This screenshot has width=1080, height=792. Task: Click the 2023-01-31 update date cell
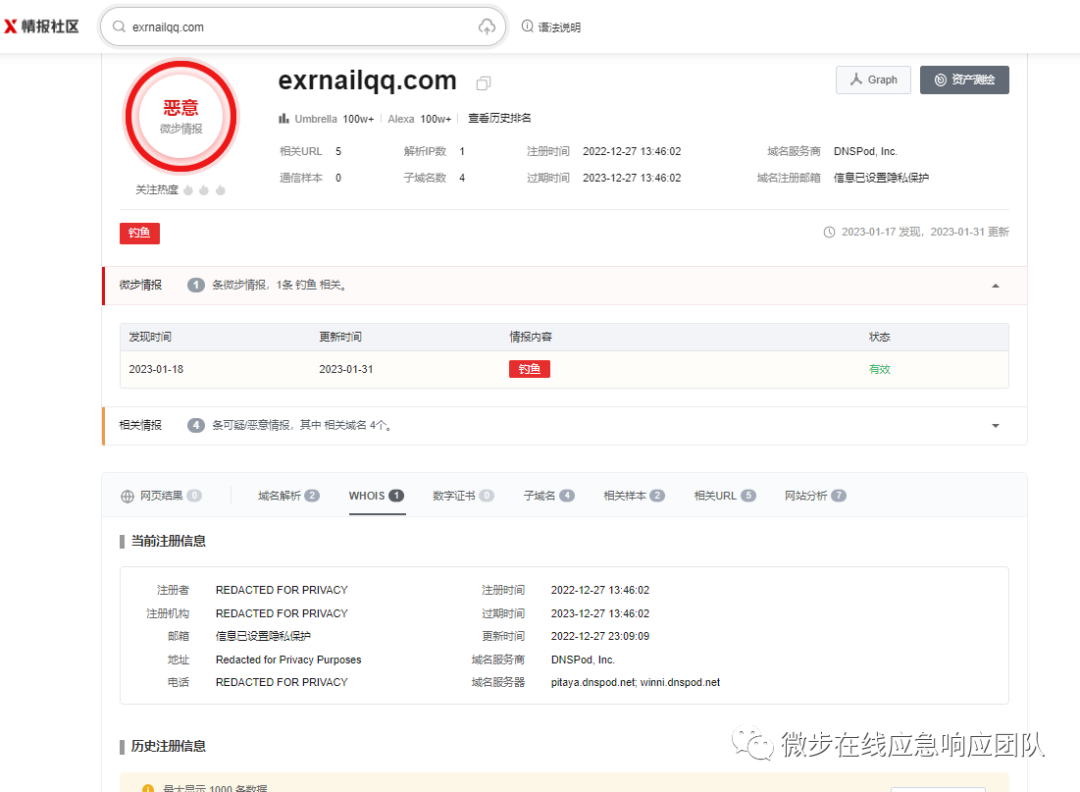tap(346, 369)
